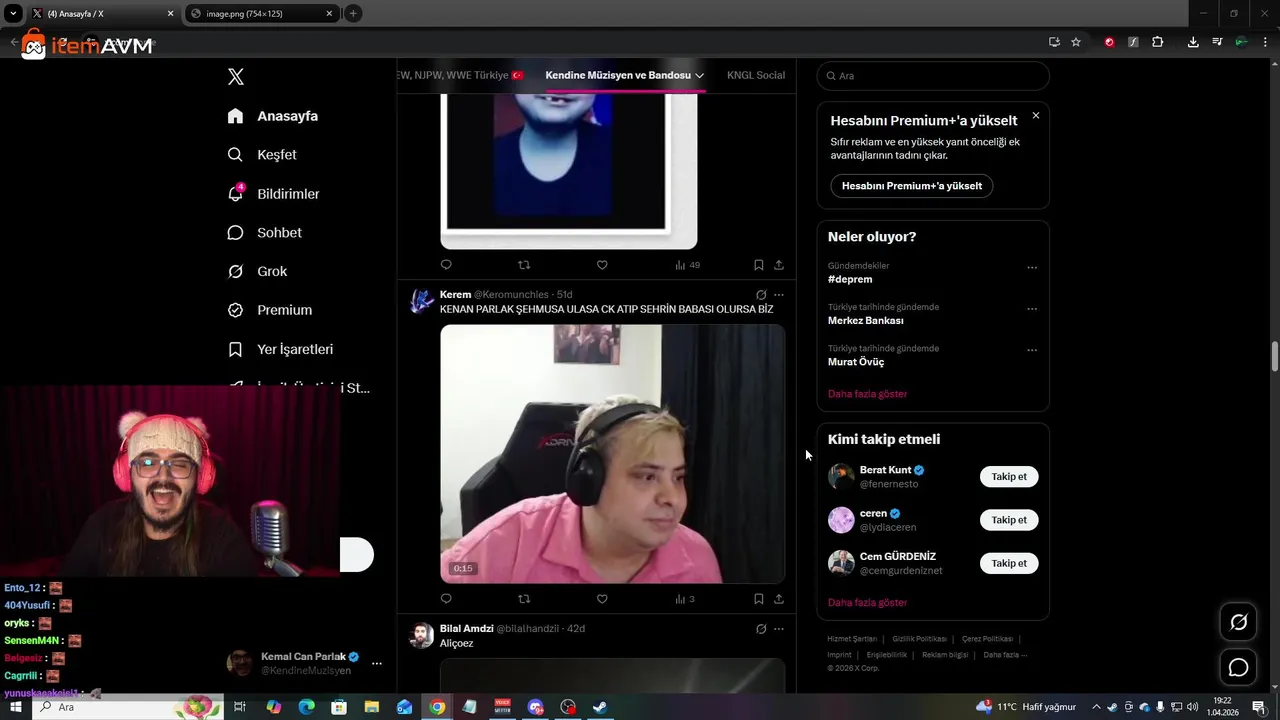Open a new browser tab
The image size is (1280, 720).
click(x=353, y=14)
